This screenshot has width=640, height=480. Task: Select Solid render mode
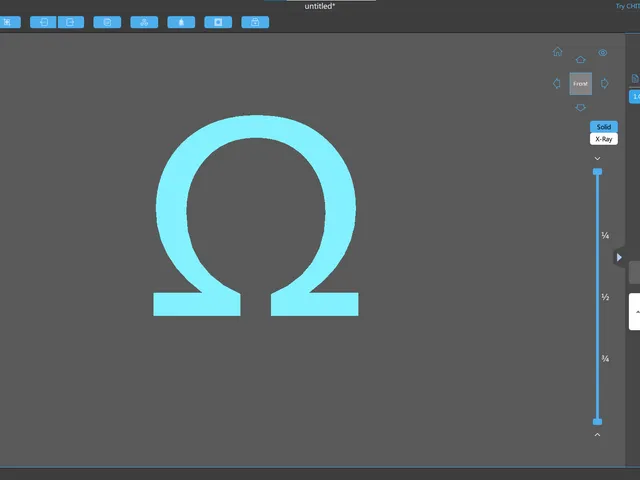[604, 127]
